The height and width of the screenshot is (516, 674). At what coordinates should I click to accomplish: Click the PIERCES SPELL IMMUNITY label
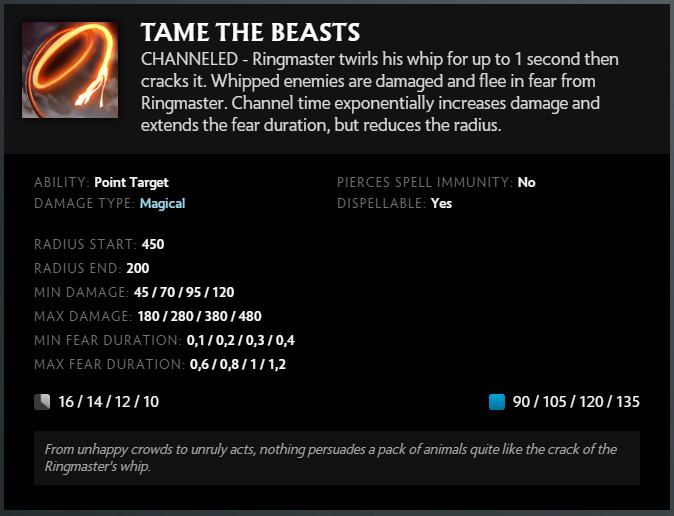[425, 183]
